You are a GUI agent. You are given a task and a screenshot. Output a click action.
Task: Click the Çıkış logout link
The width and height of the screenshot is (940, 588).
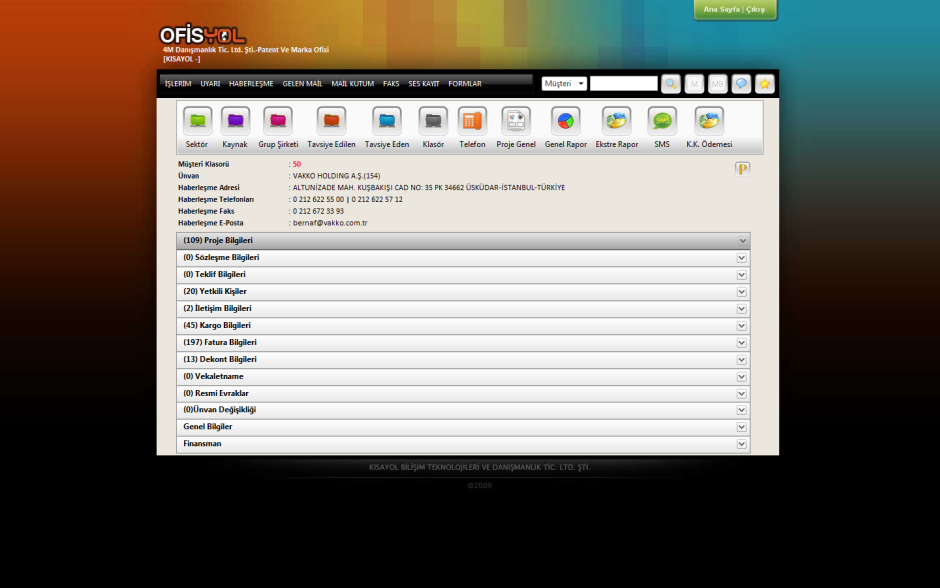pos(755,9)
